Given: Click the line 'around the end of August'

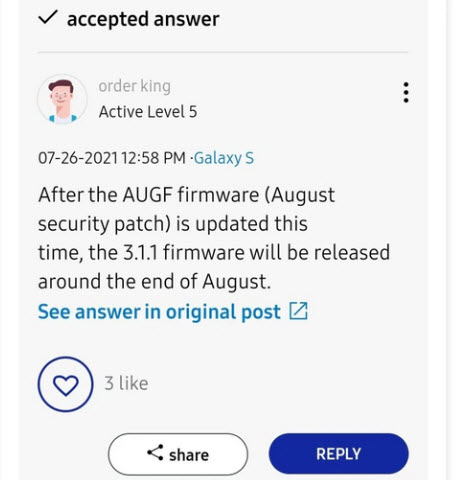Looking at the screenshot, I should (154, 282).
